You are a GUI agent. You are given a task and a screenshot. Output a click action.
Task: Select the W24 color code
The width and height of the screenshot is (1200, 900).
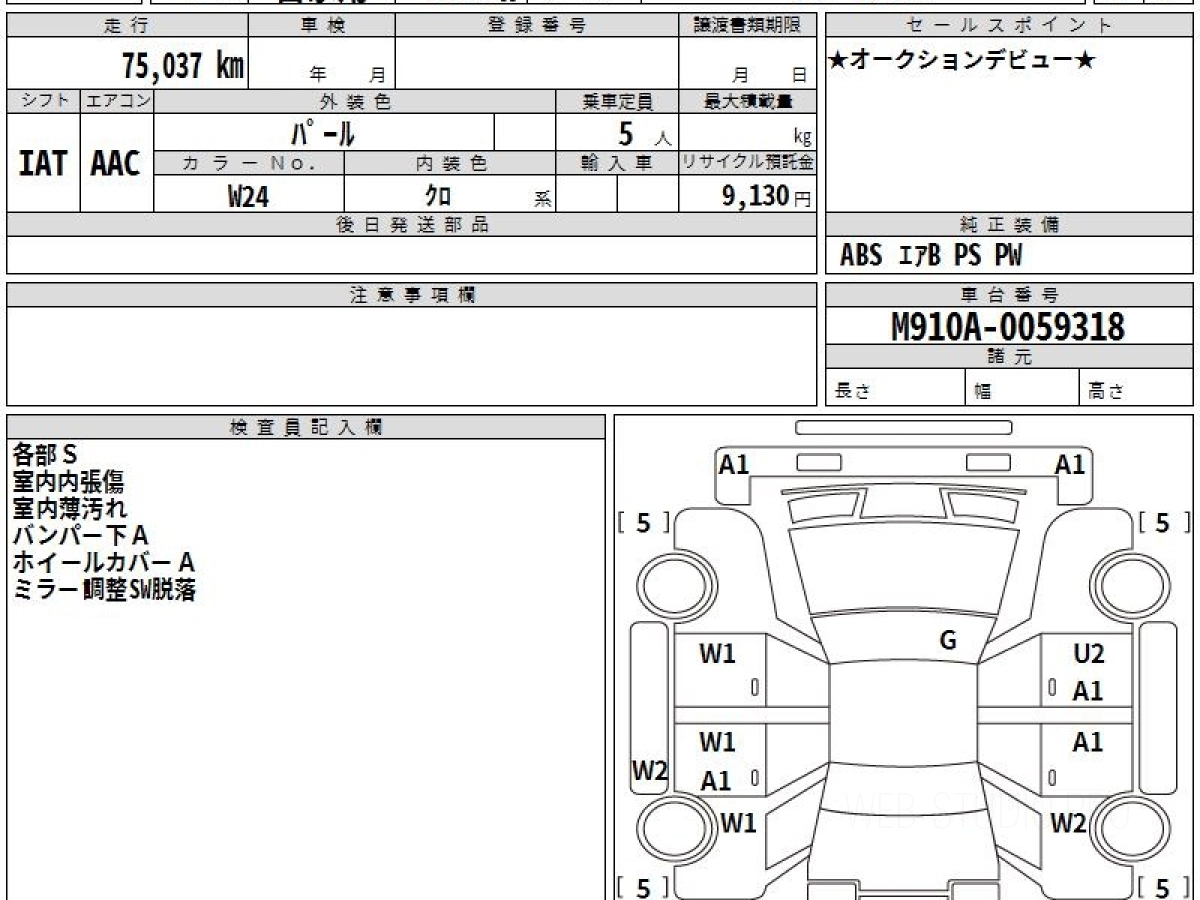coord(248,196)
